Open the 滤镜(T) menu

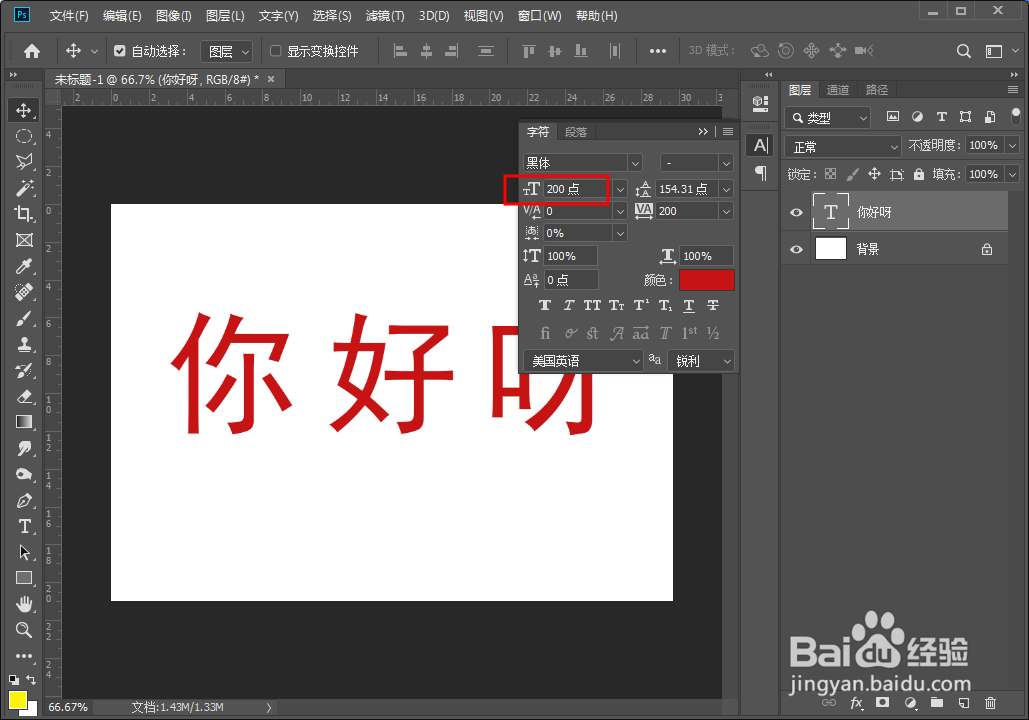(385, 16)
